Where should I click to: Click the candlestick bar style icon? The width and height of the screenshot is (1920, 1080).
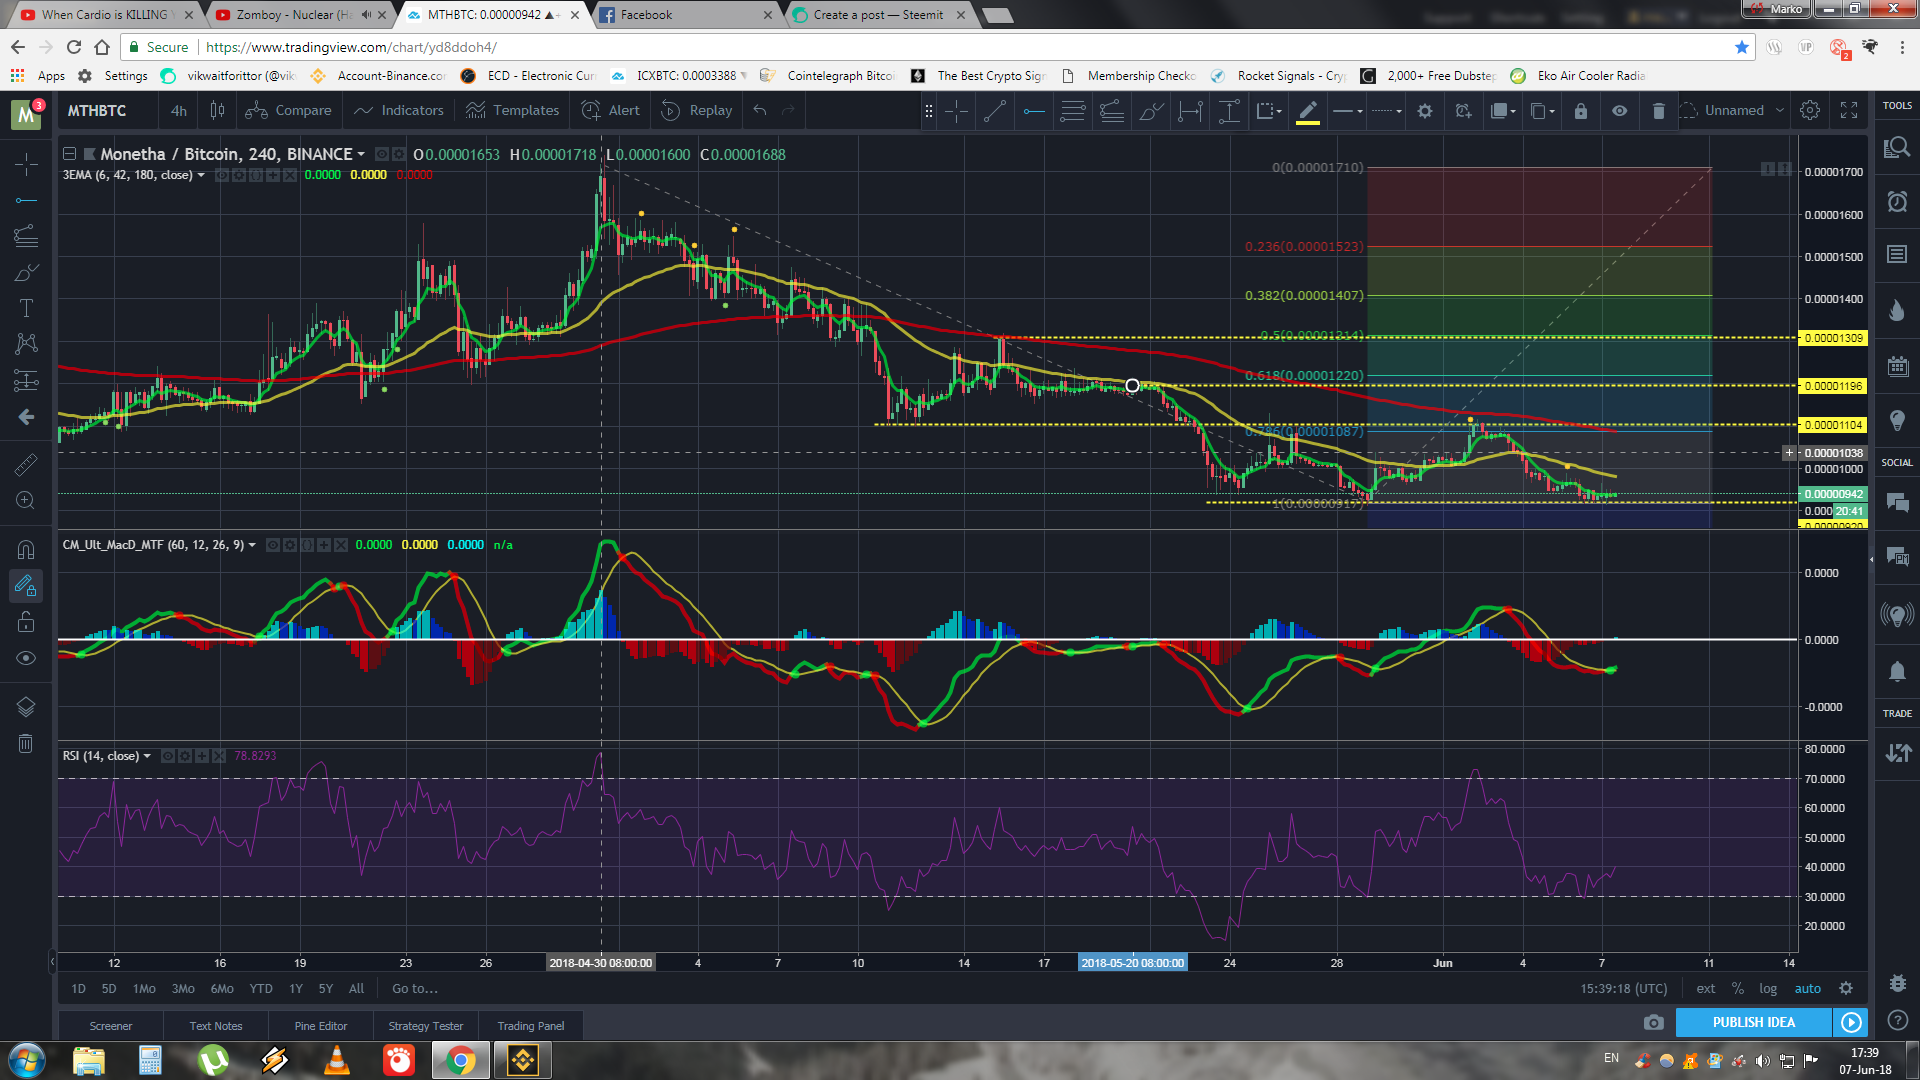coord(217,110)
